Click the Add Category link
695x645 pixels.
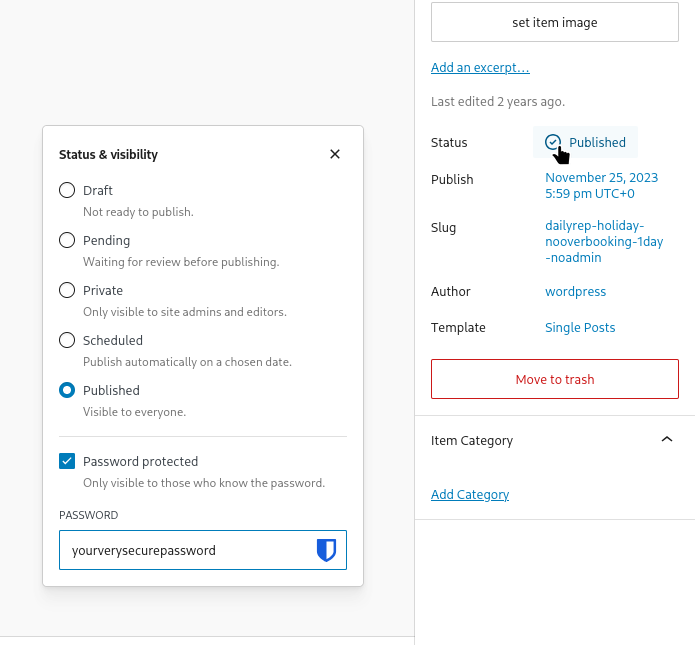tap(470, 494)
